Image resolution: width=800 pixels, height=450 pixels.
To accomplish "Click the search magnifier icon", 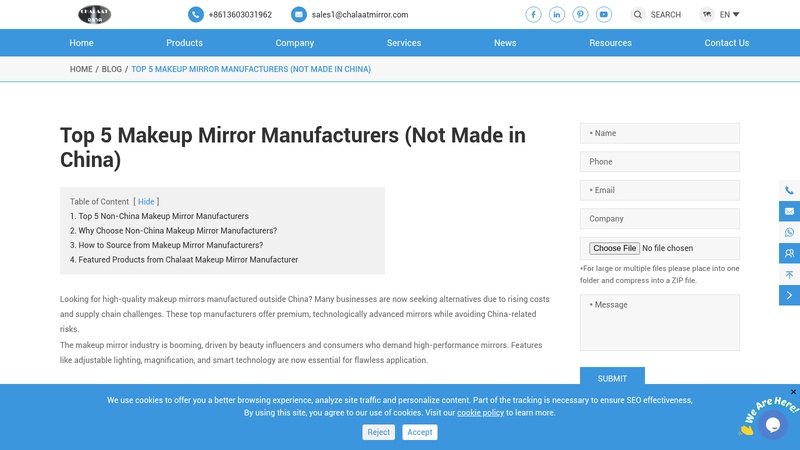I will [x=637, y=14].
